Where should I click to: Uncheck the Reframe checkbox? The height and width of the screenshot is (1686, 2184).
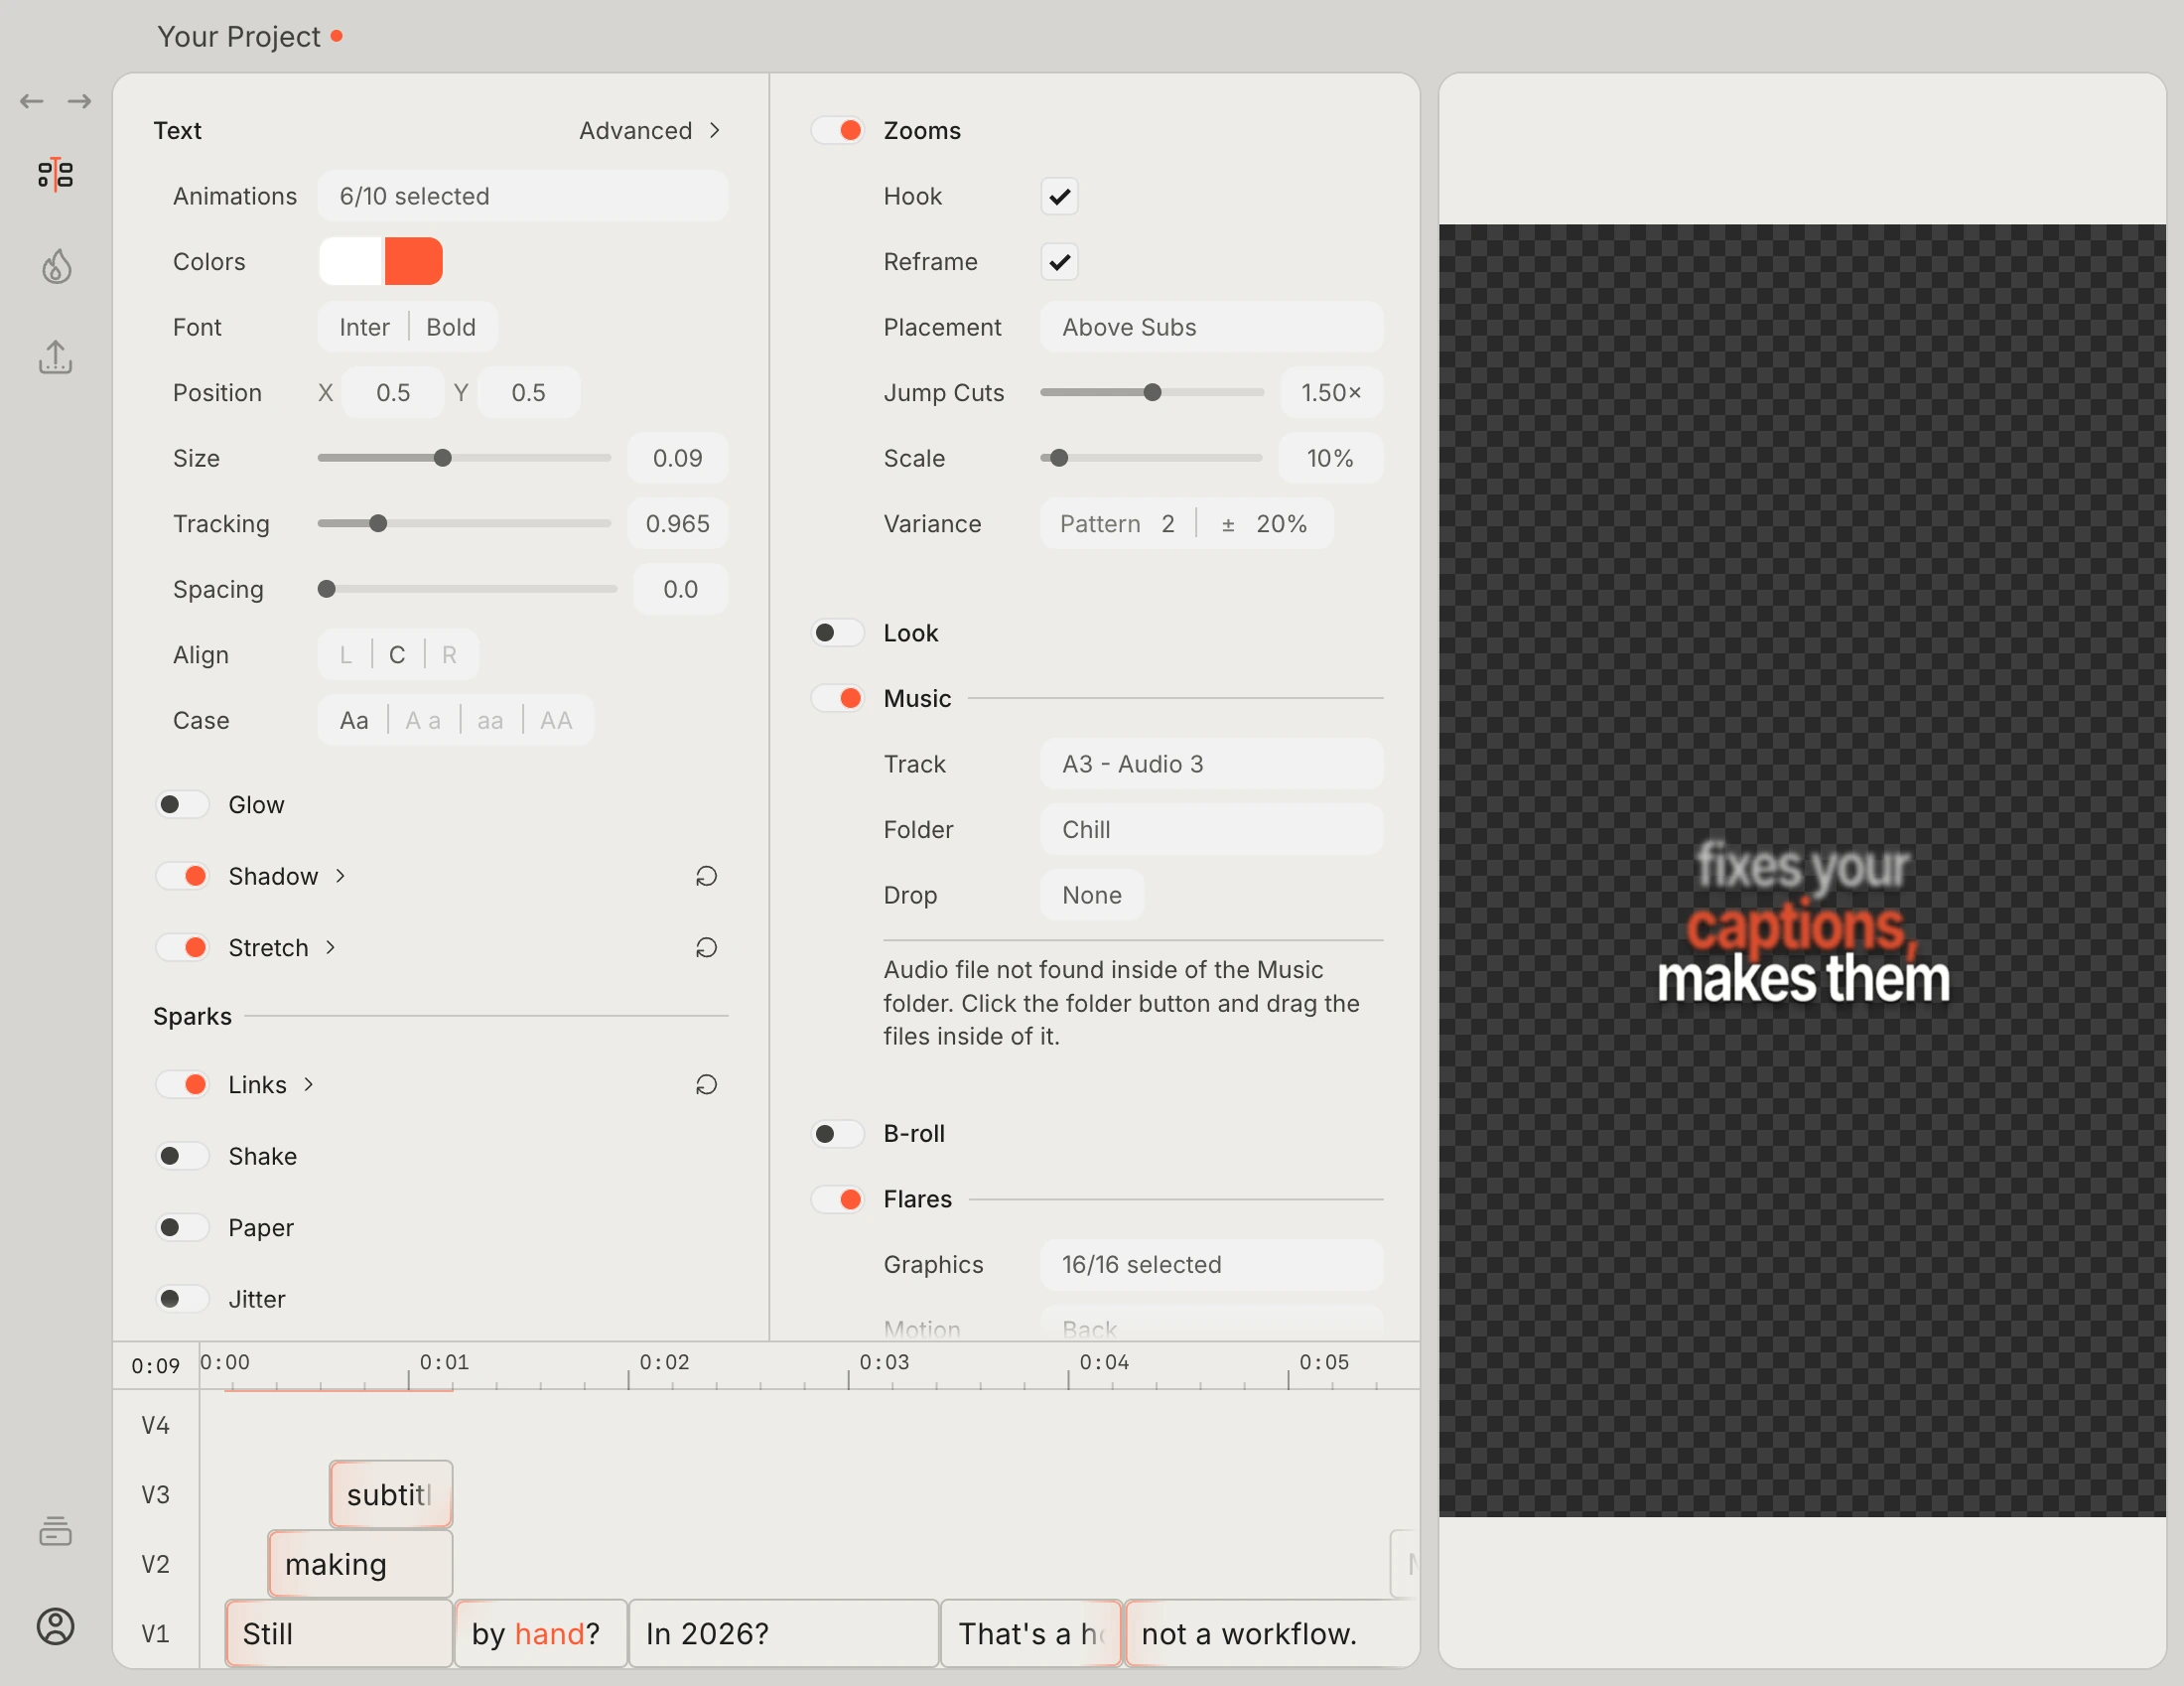1059,262
